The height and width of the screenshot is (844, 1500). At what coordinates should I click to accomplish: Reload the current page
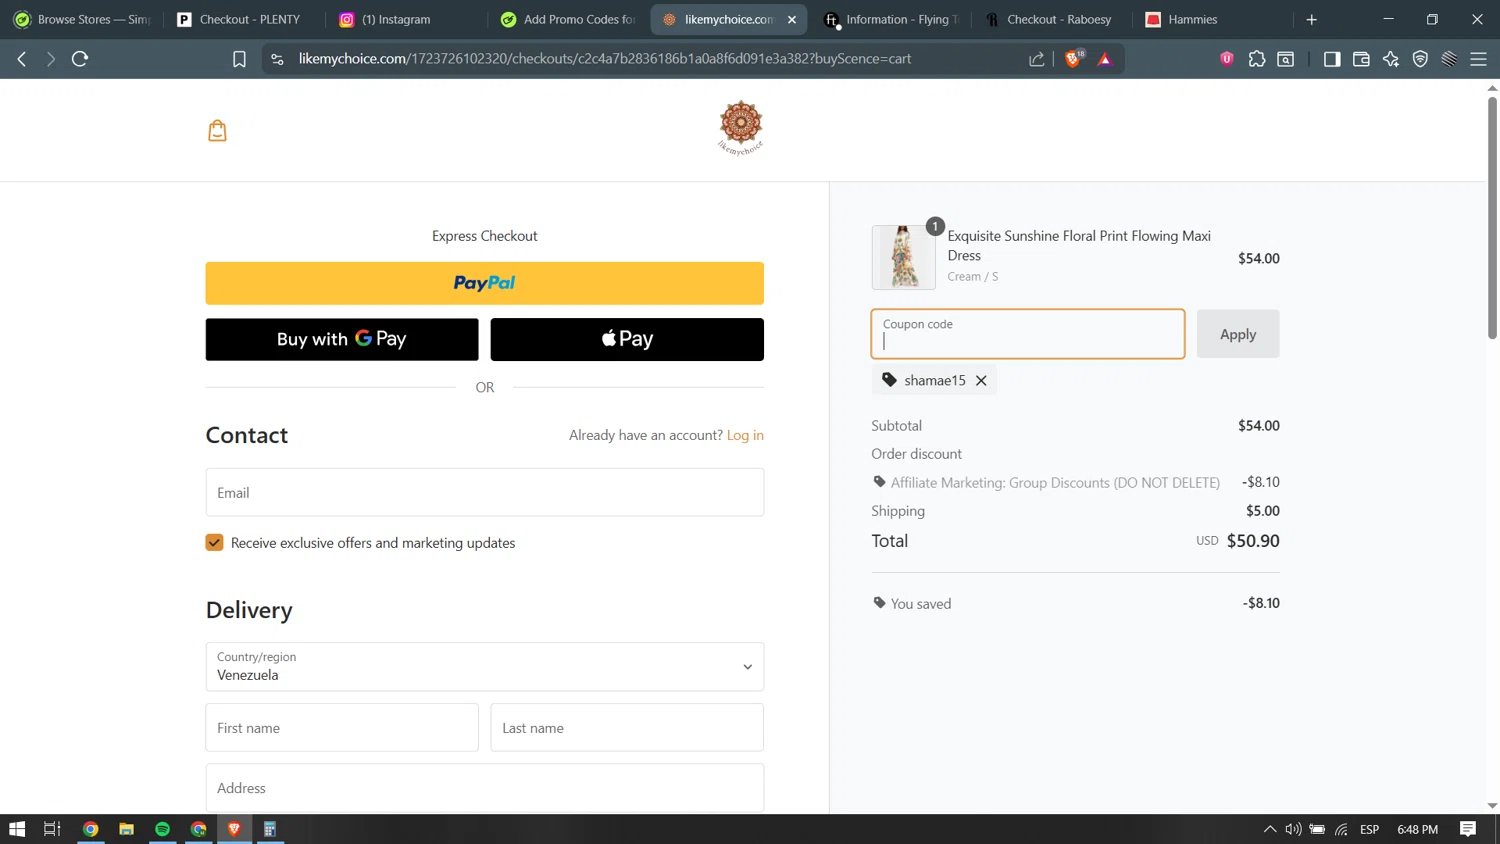(x=80, y=59)
